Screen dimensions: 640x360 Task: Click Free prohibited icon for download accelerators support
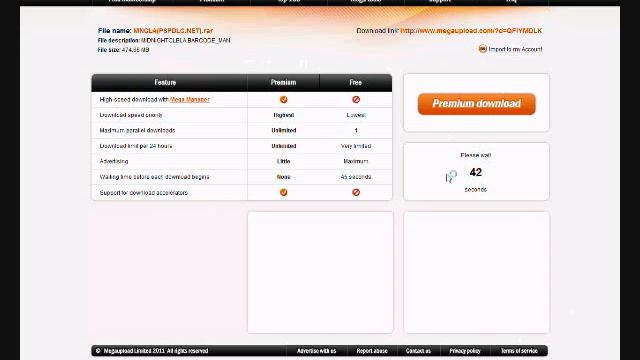pyautogui.click(x=356, y=192)
